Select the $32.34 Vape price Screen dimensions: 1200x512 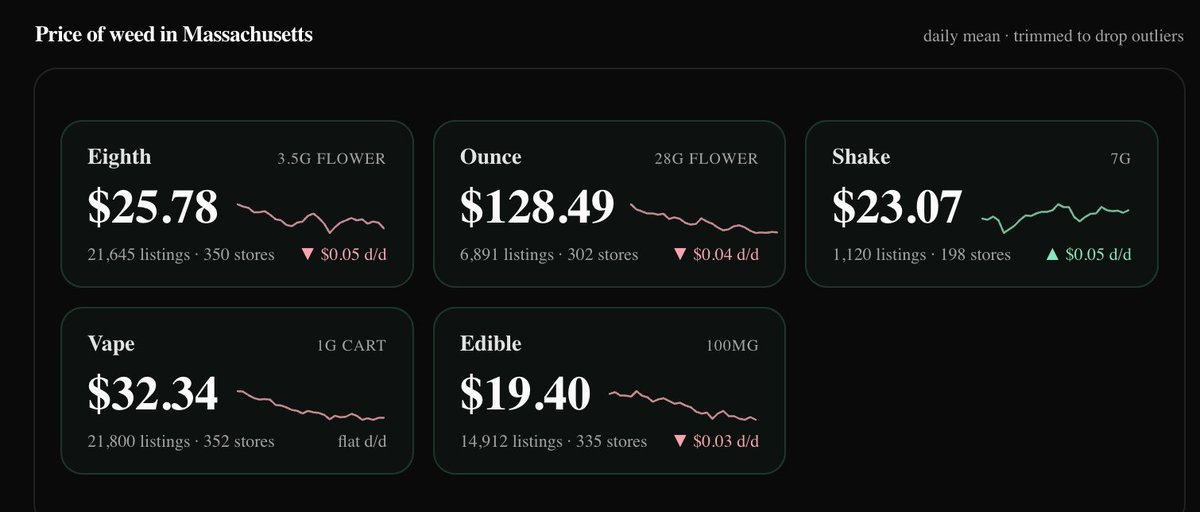(153, 394)
